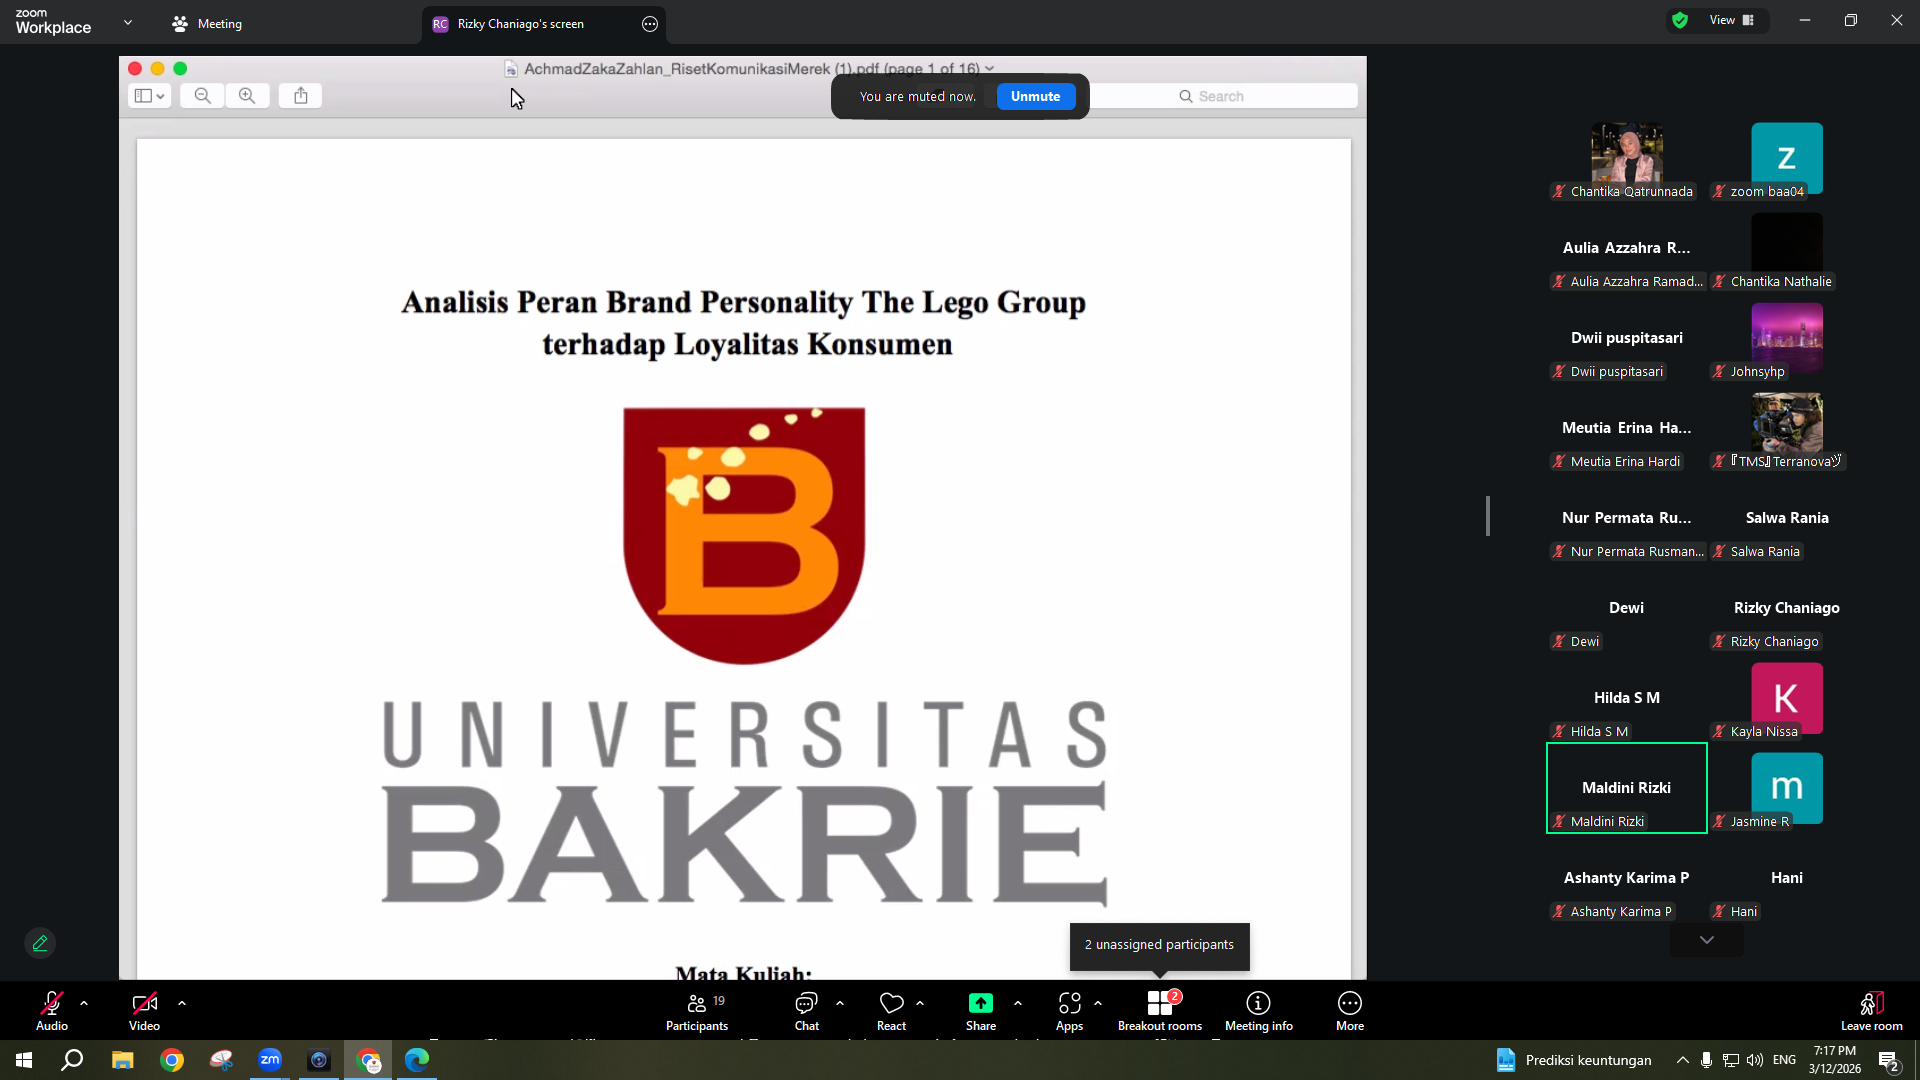Open the View layout menu

(x=1731, y=20)
